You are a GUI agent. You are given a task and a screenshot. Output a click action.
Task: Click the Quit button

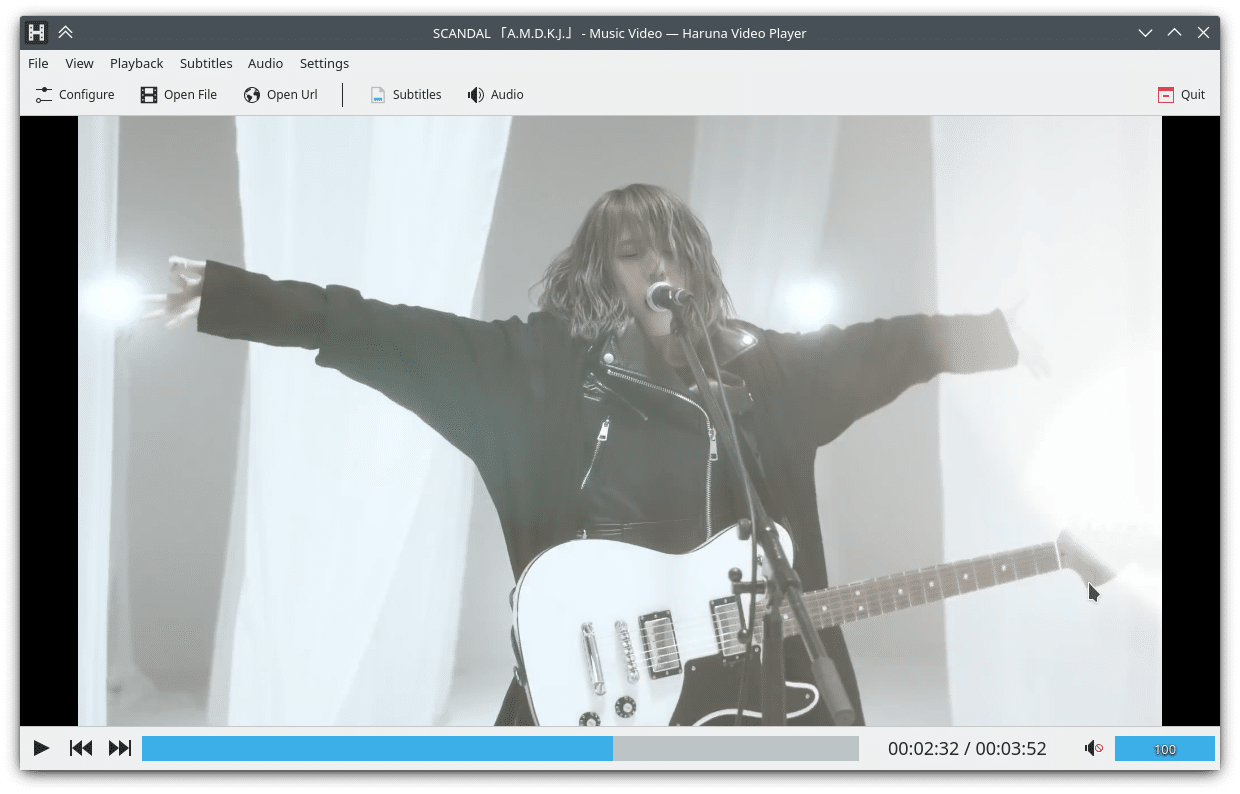(1181, 95)
